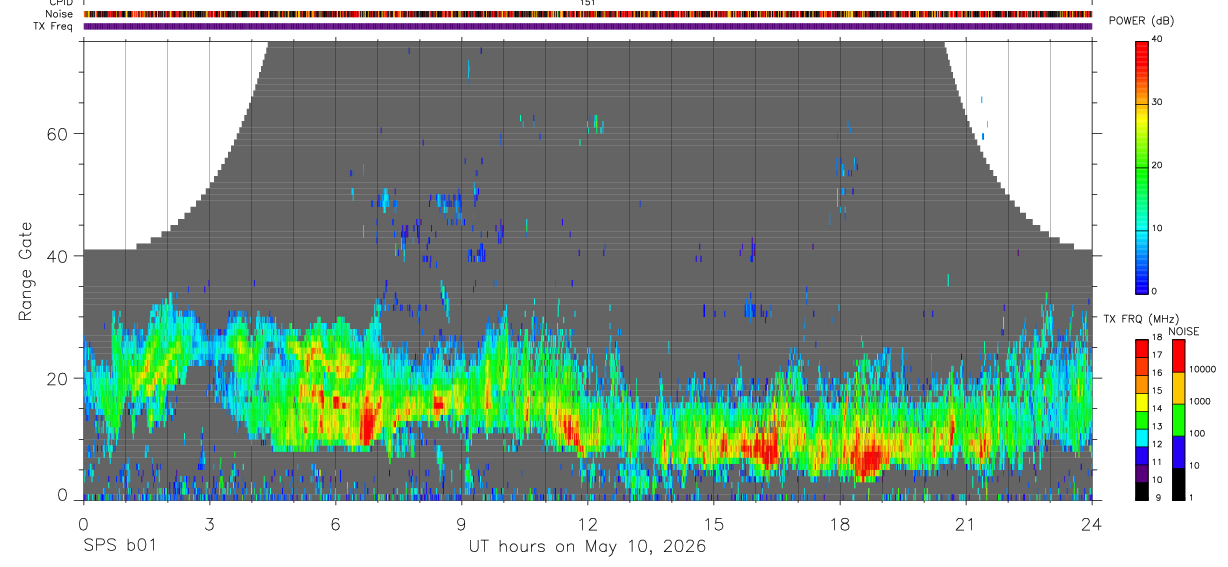Click the "24" hour tick on the time axis
The height and width of the screenshot is (567, 1228).
click(x=1092, y=524)
